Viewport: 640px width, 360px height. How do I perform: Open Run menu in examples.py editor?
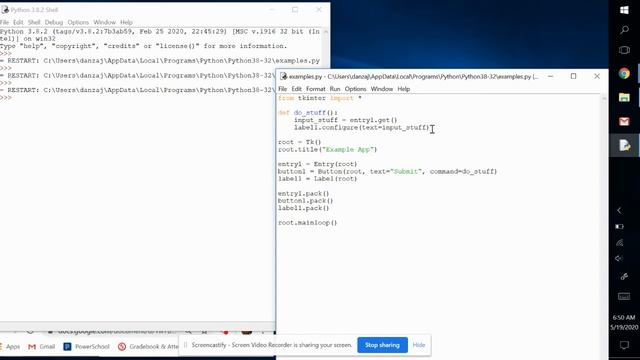[x=335, y=89]
